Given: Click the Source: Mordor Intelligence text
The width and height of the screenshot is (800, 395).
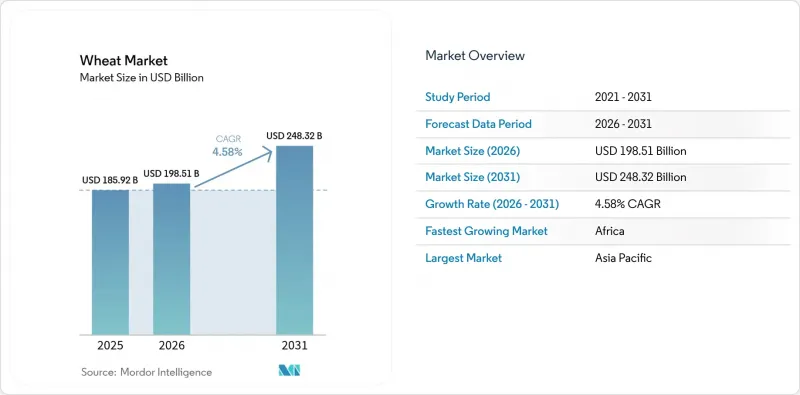Looking at the screenshot, I should tap(146, 373).
